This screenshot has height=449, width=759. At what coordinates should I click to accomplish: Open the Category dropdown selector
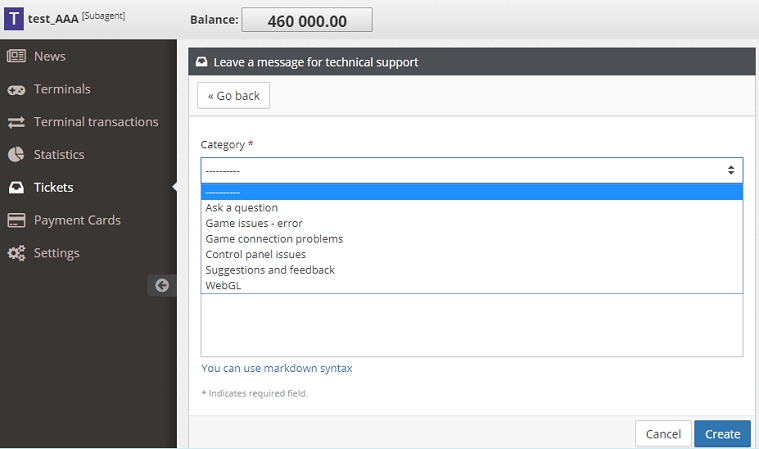[x=471, y=170]
